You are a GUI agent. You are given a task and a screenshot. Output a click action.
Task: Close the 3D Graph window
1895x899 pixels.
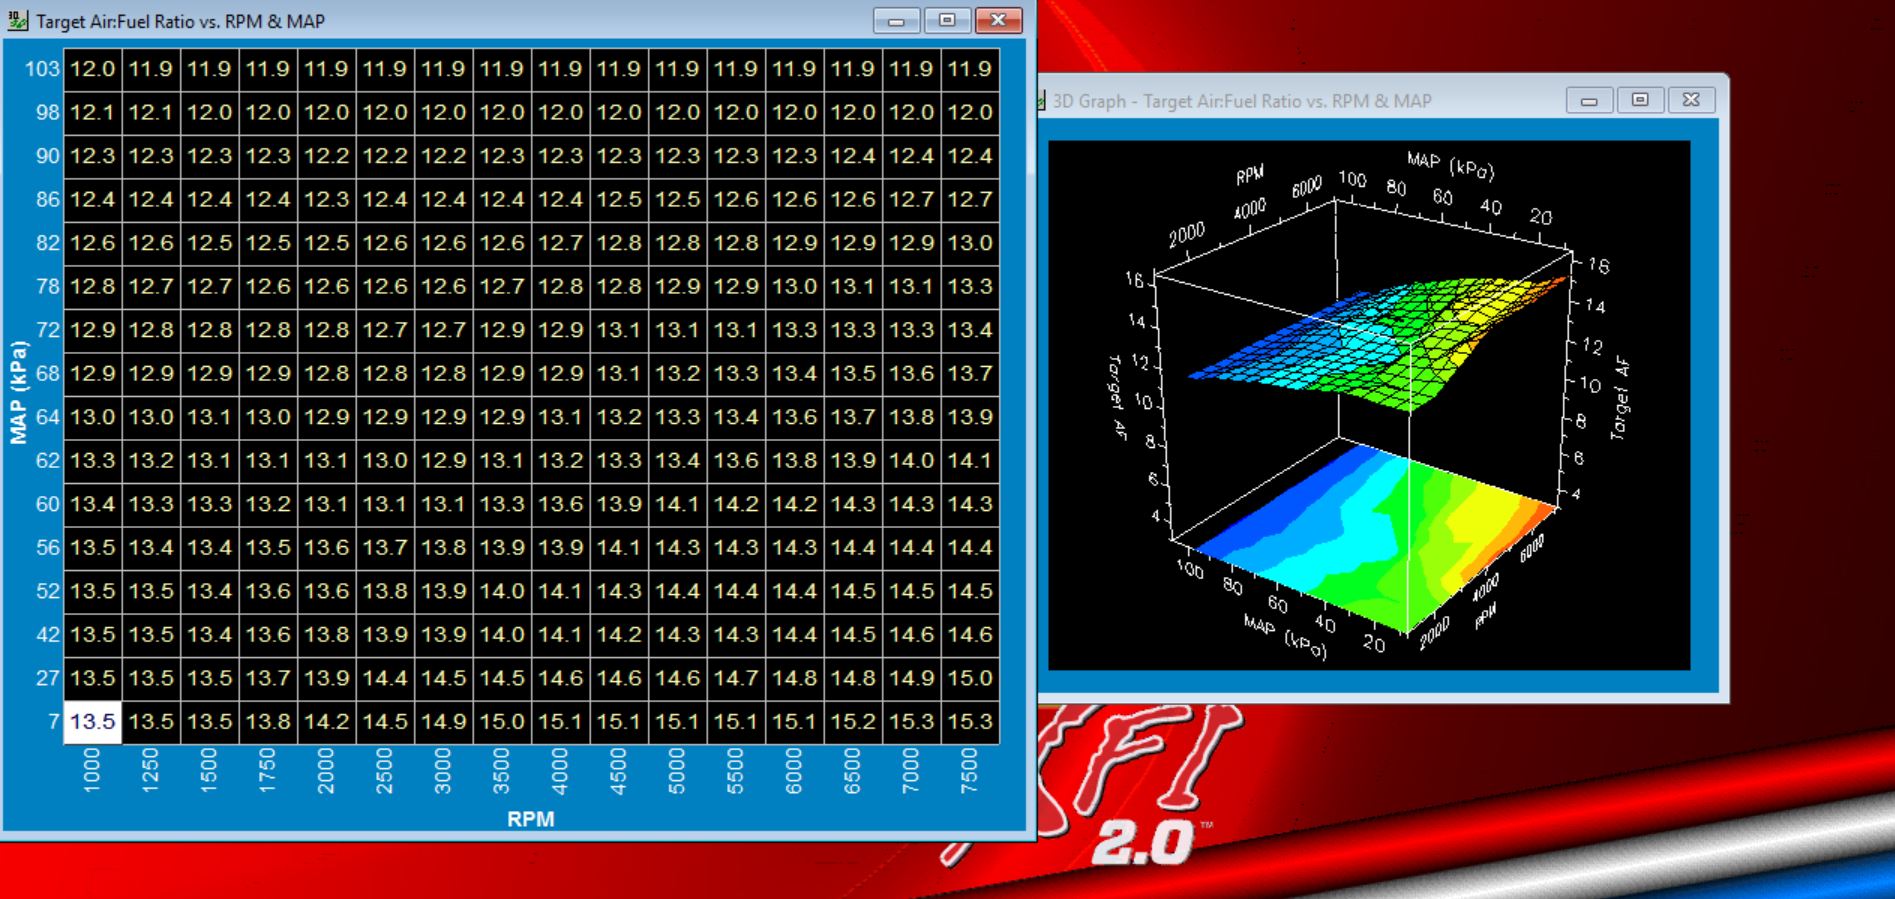tap(1691, 100)
